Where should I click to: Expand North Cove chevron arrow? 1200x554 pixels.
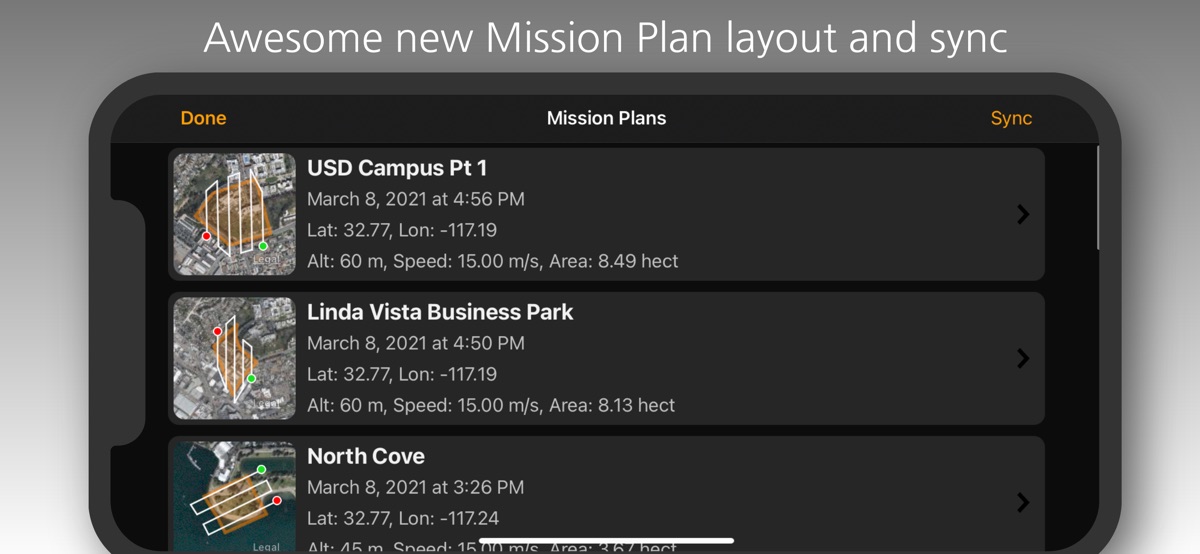point(1022,502)
